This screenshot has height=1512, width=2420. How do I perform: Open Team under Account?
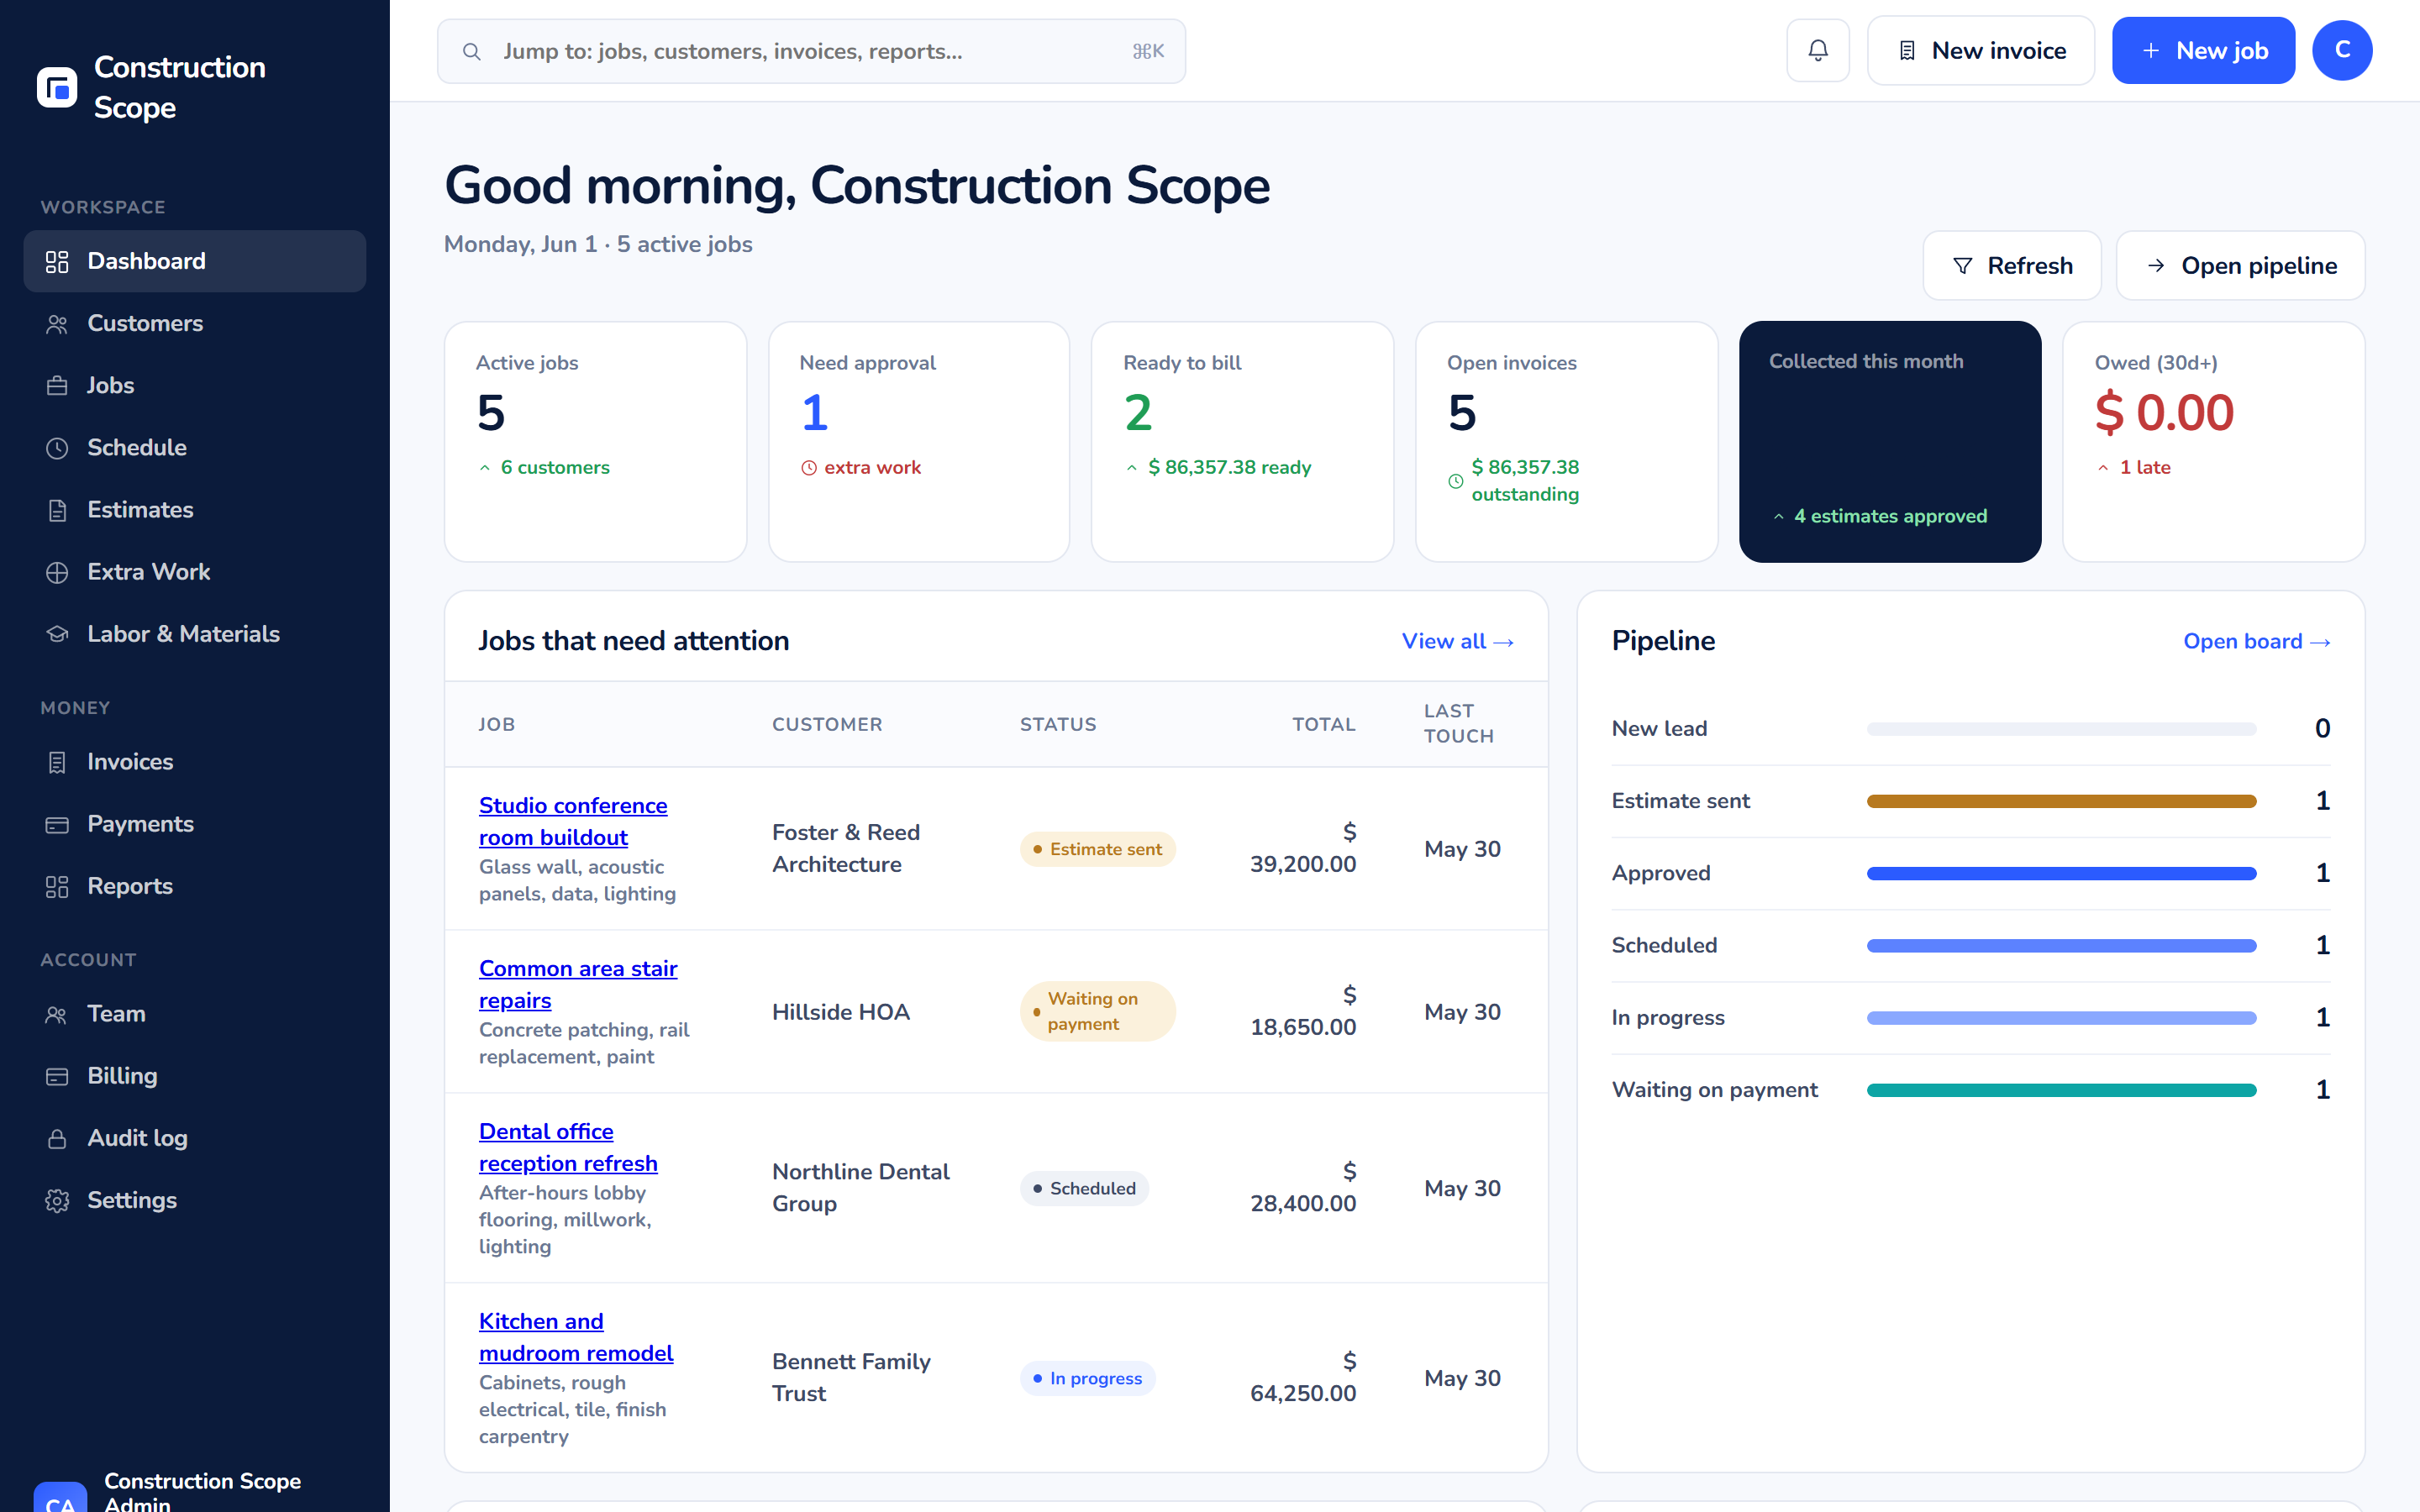[195, 1014]
